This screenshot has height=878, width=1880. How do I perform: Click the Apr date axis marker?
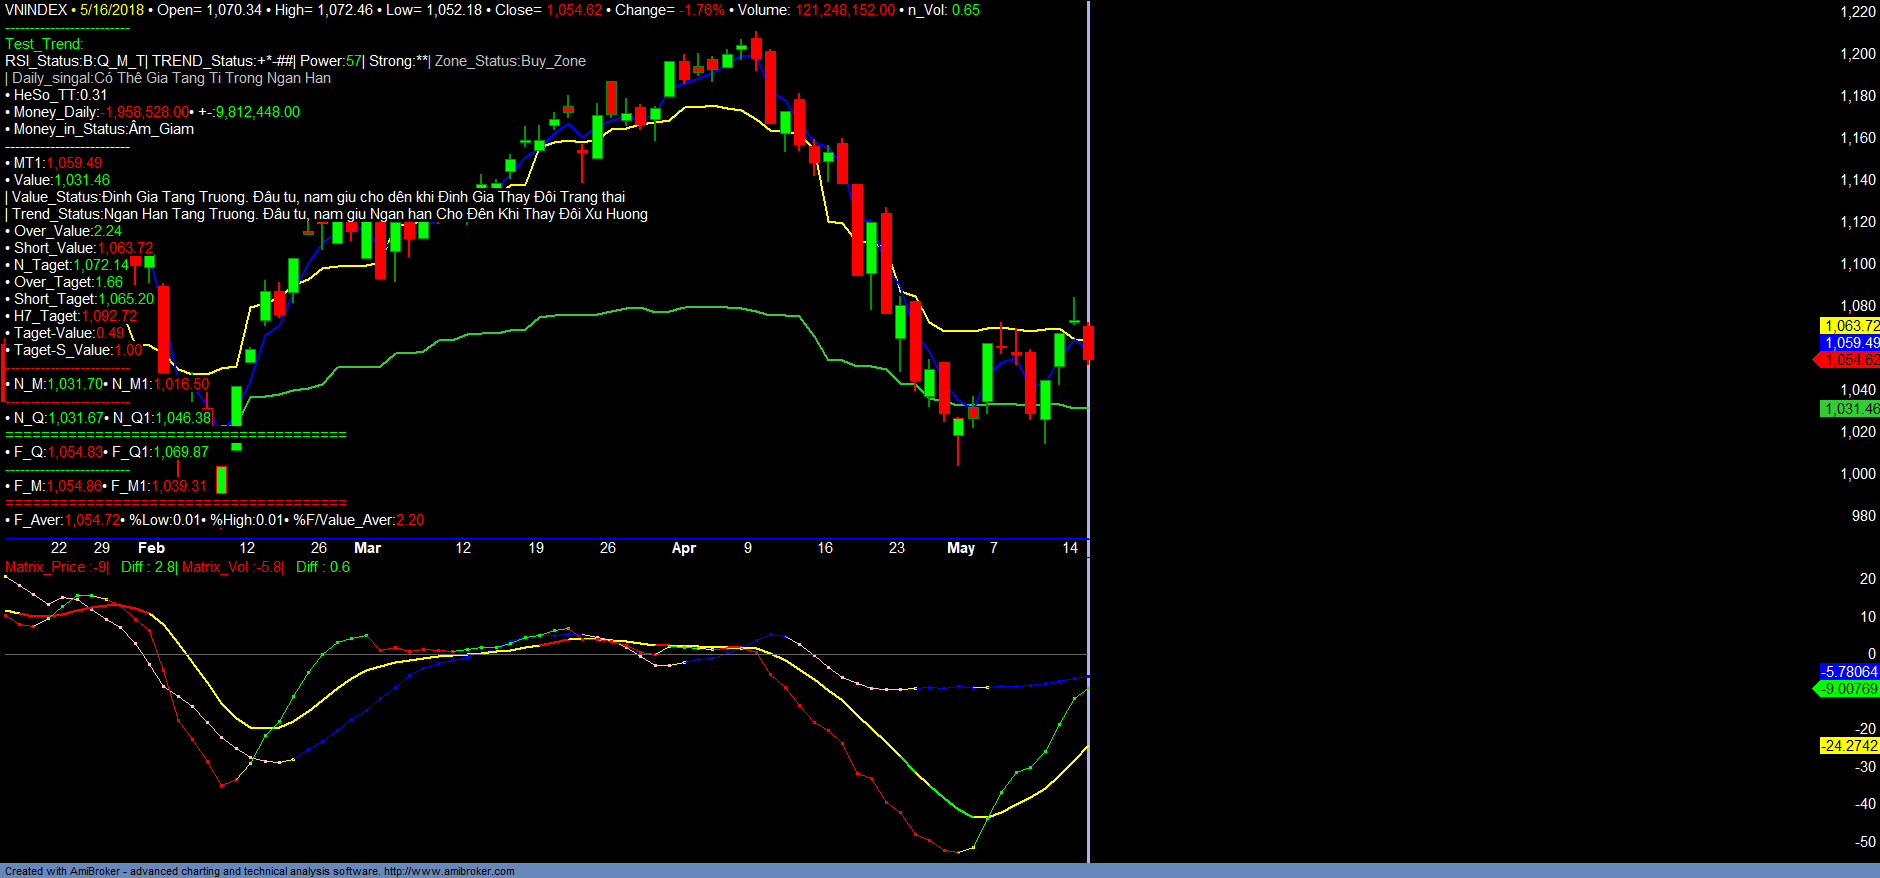point(683,548)
